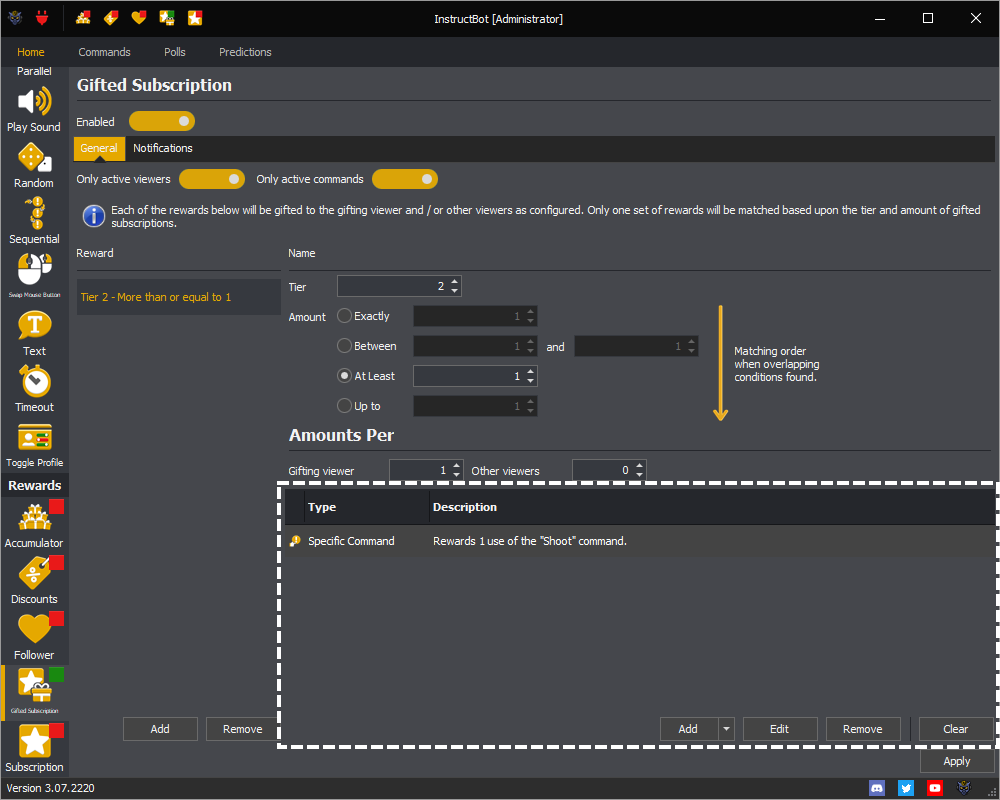Open Discounts tag shortcut icon in title bar
Viewport: 1000px width, 800px height.
click(111, 19)
